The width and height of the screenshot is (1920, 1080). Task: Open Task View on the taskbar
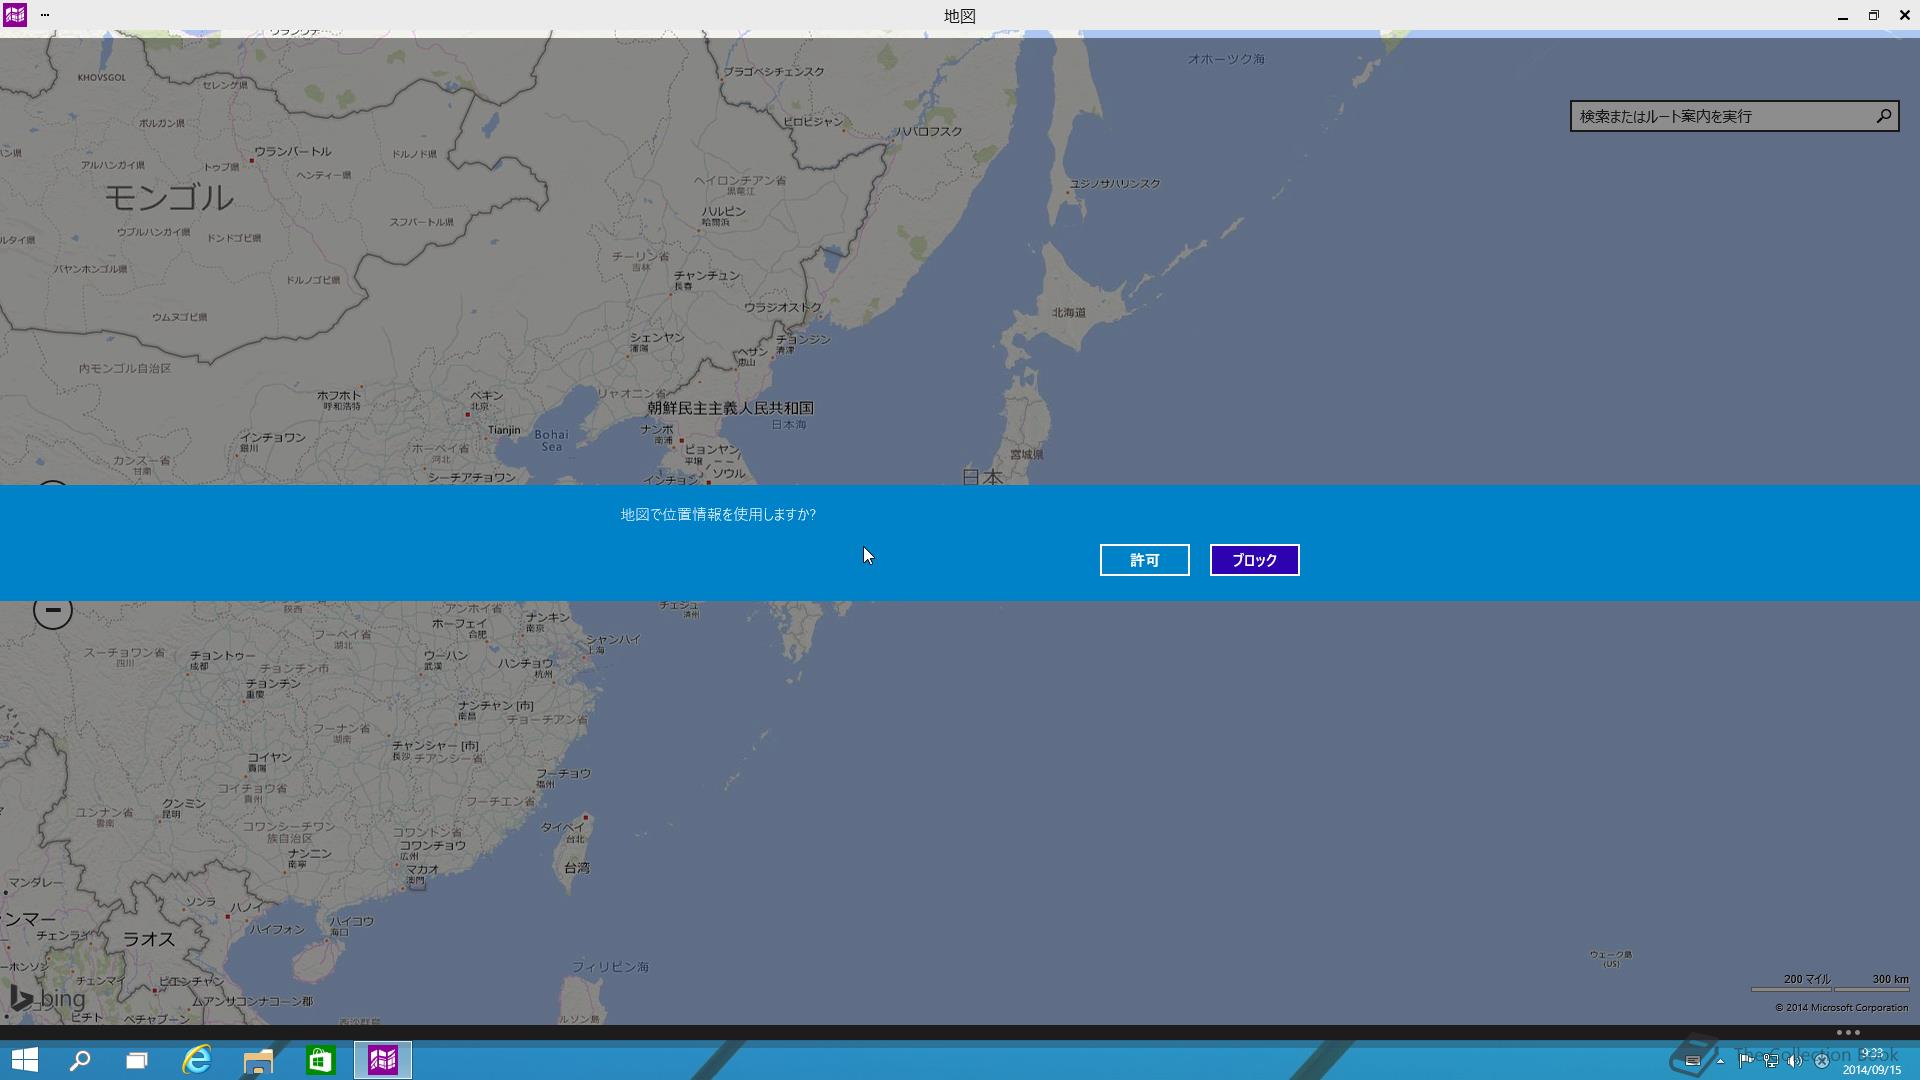pos(136,1060)
